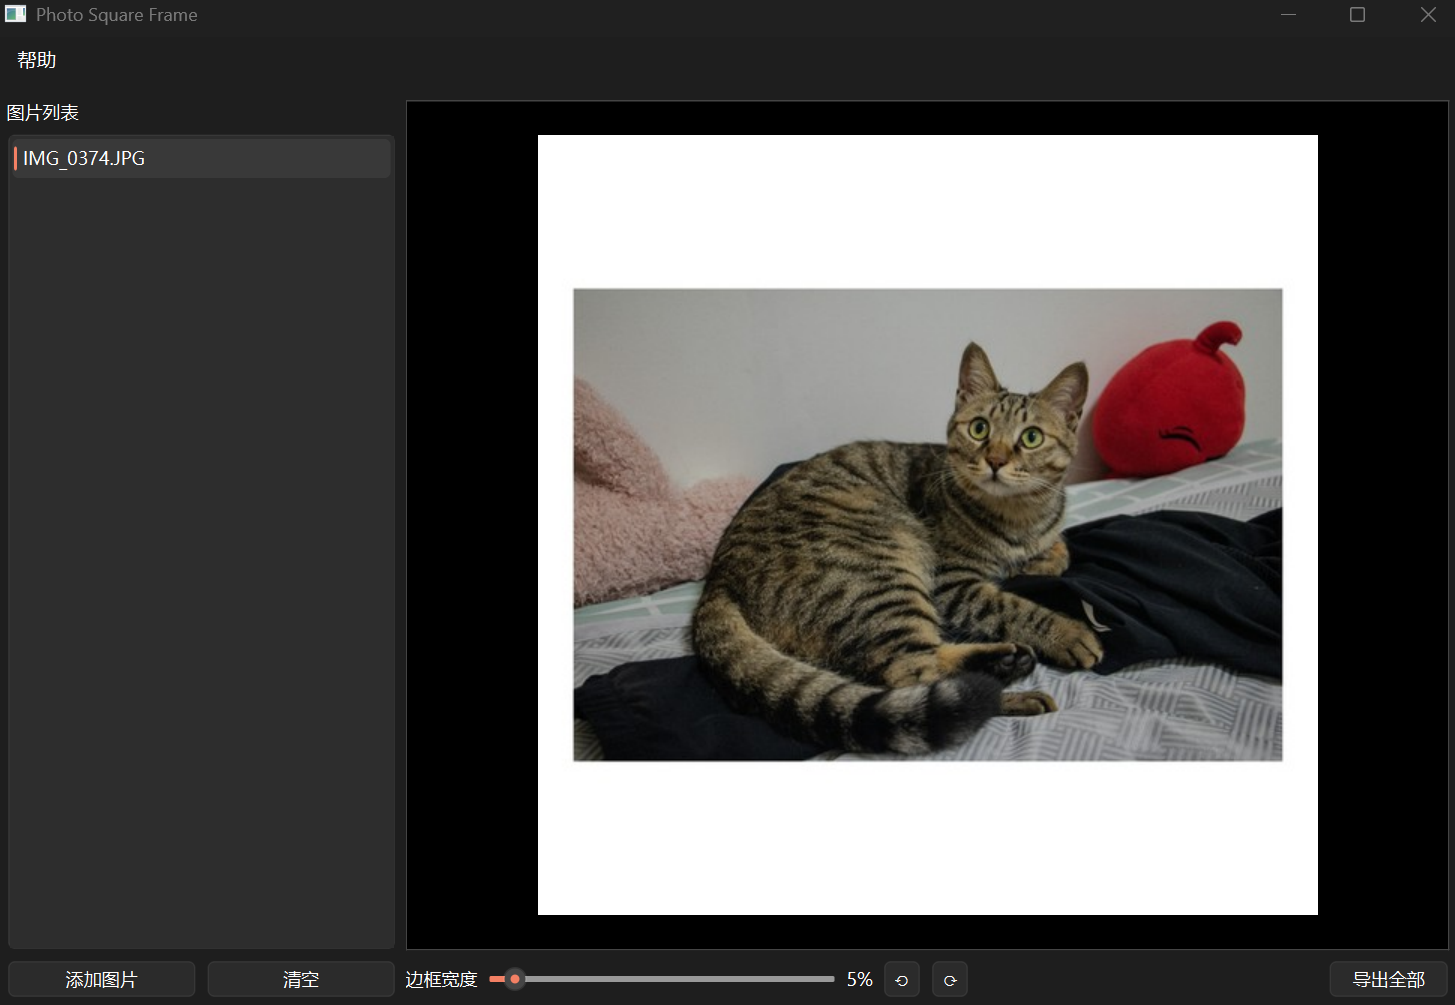Click the 清空 button

pyautogui.click(x=301, y=980)
